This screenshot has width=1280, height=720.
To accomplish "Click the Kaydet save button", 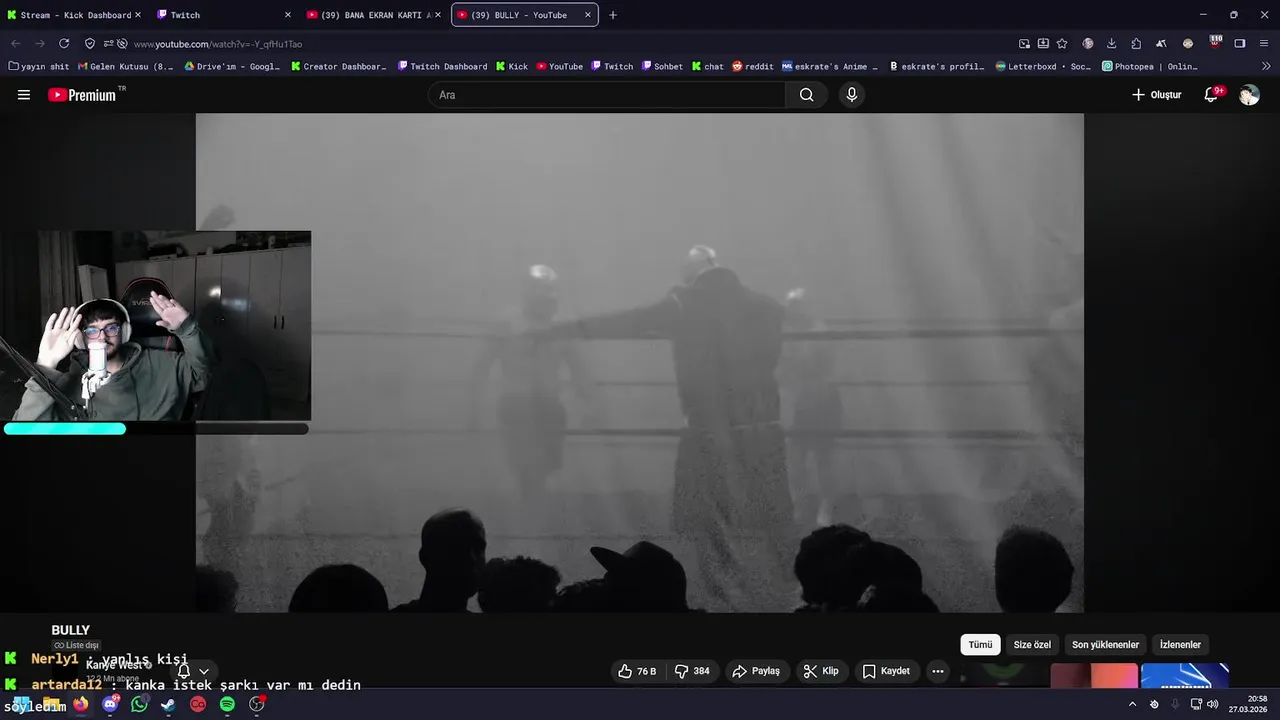I will tap(886, 671).
